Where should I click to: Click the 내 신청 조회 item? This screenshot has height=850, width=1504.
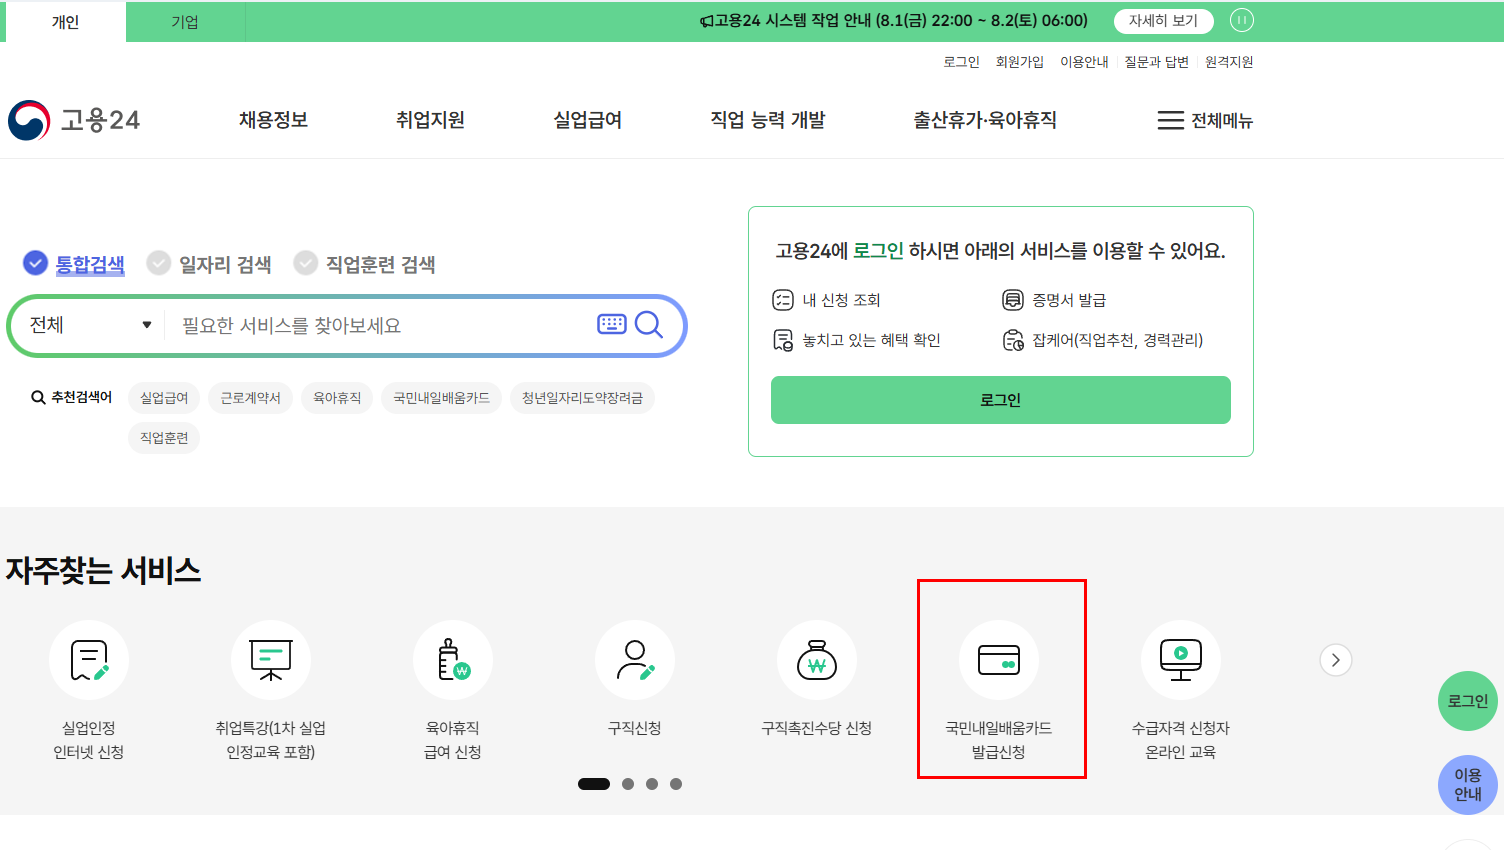point(826,300)
